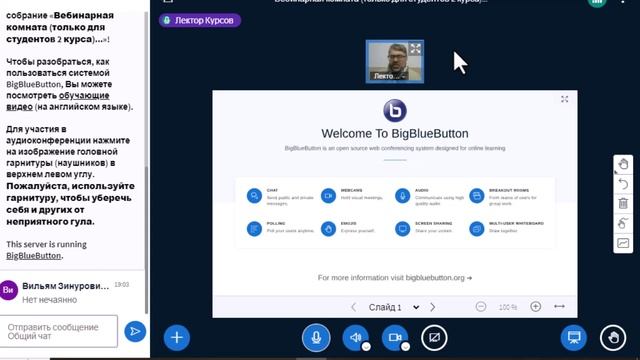640x360 pixels.
Task: Go to the previous slide
Action: [x=354, y=307]
